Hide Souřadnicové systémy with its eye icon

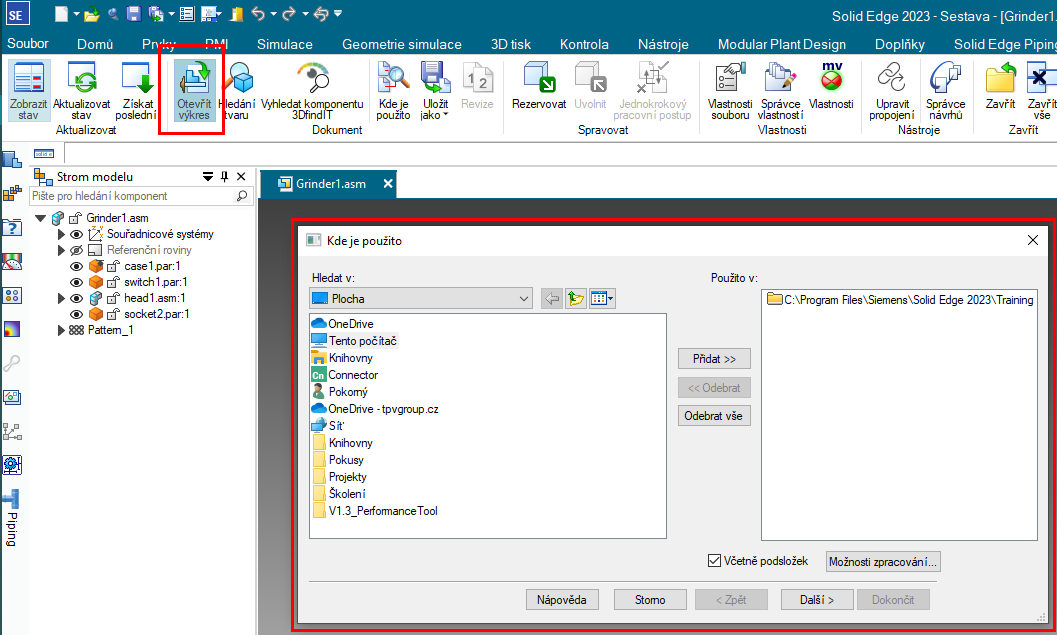(77, 235)
